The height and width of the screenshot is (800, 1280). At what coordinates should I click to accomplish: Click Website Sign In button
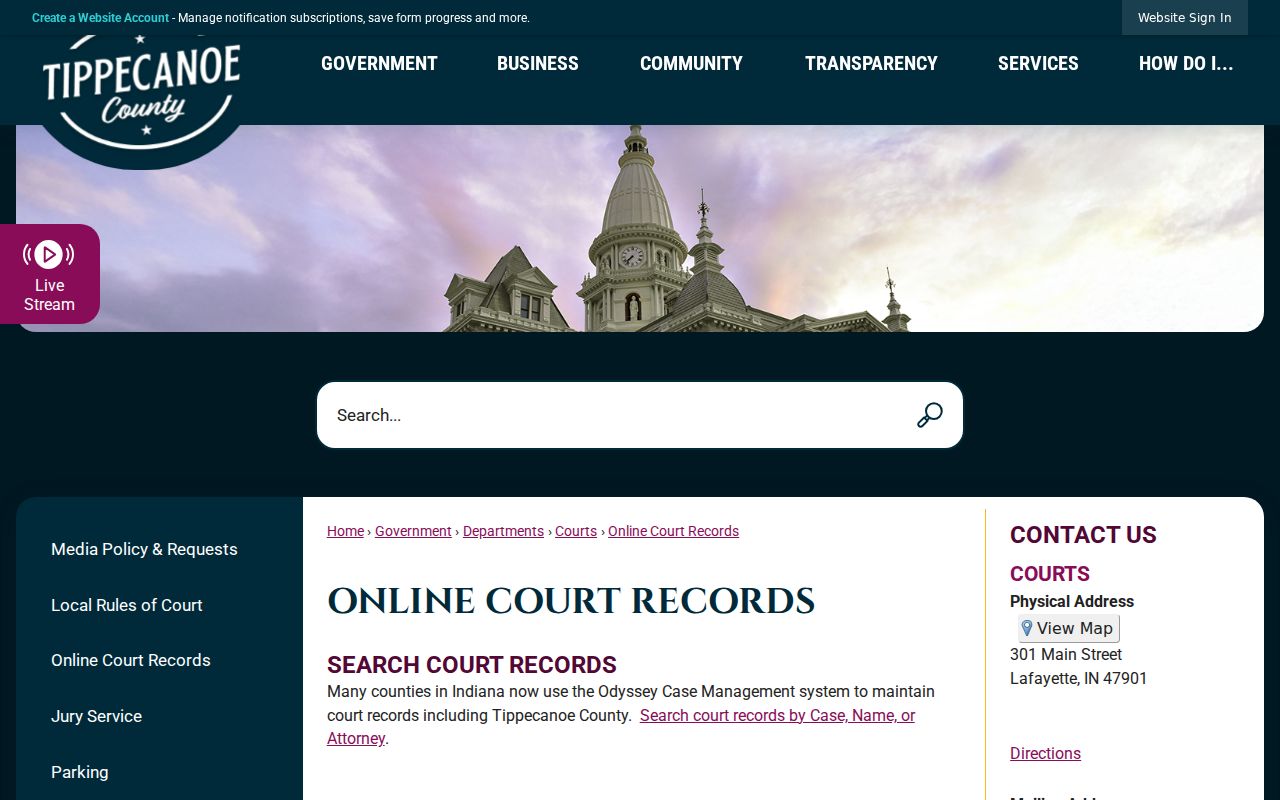click(1184, 17)
